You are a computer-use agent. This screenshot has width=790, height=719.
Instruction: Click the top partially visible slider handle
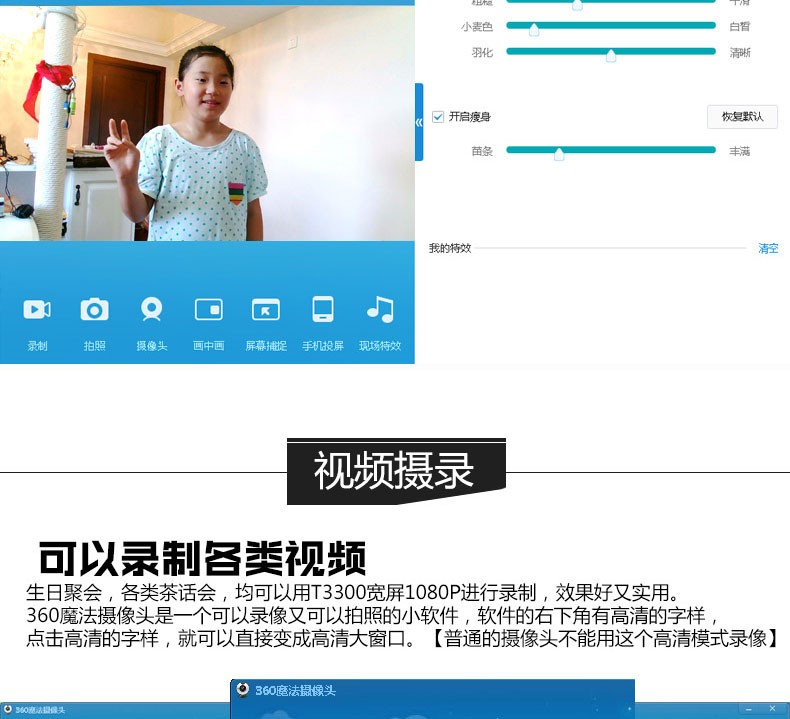pyautogui.click(x=577, y=5)
